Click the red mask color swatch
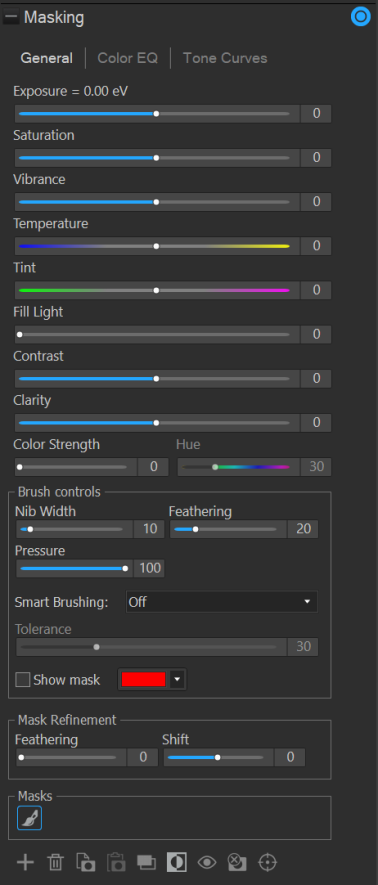The height and width of the screenshot is (885, 378). click(143, 680)
